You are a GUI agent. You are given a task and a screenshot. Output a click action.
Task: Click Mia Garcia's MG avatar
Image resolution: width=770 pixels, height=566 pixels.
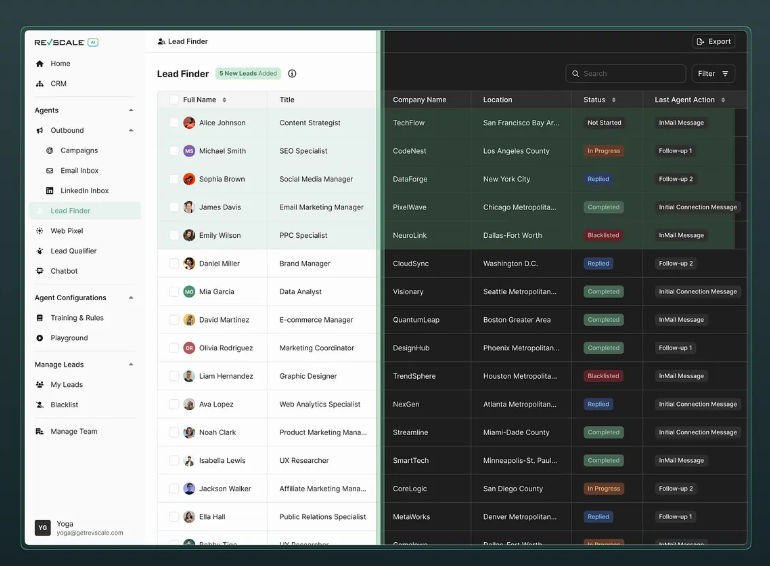[x=189, y=292]
